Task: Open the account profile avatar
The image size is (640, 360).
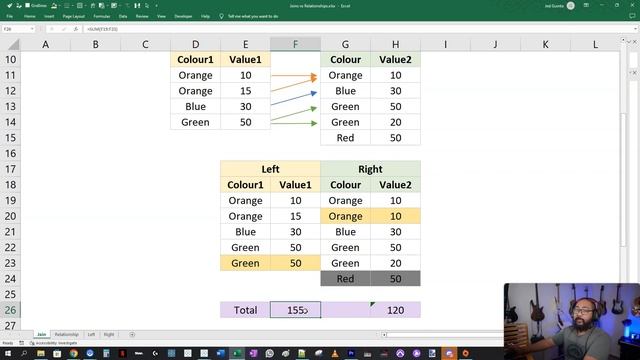Action: pos(571,6)
